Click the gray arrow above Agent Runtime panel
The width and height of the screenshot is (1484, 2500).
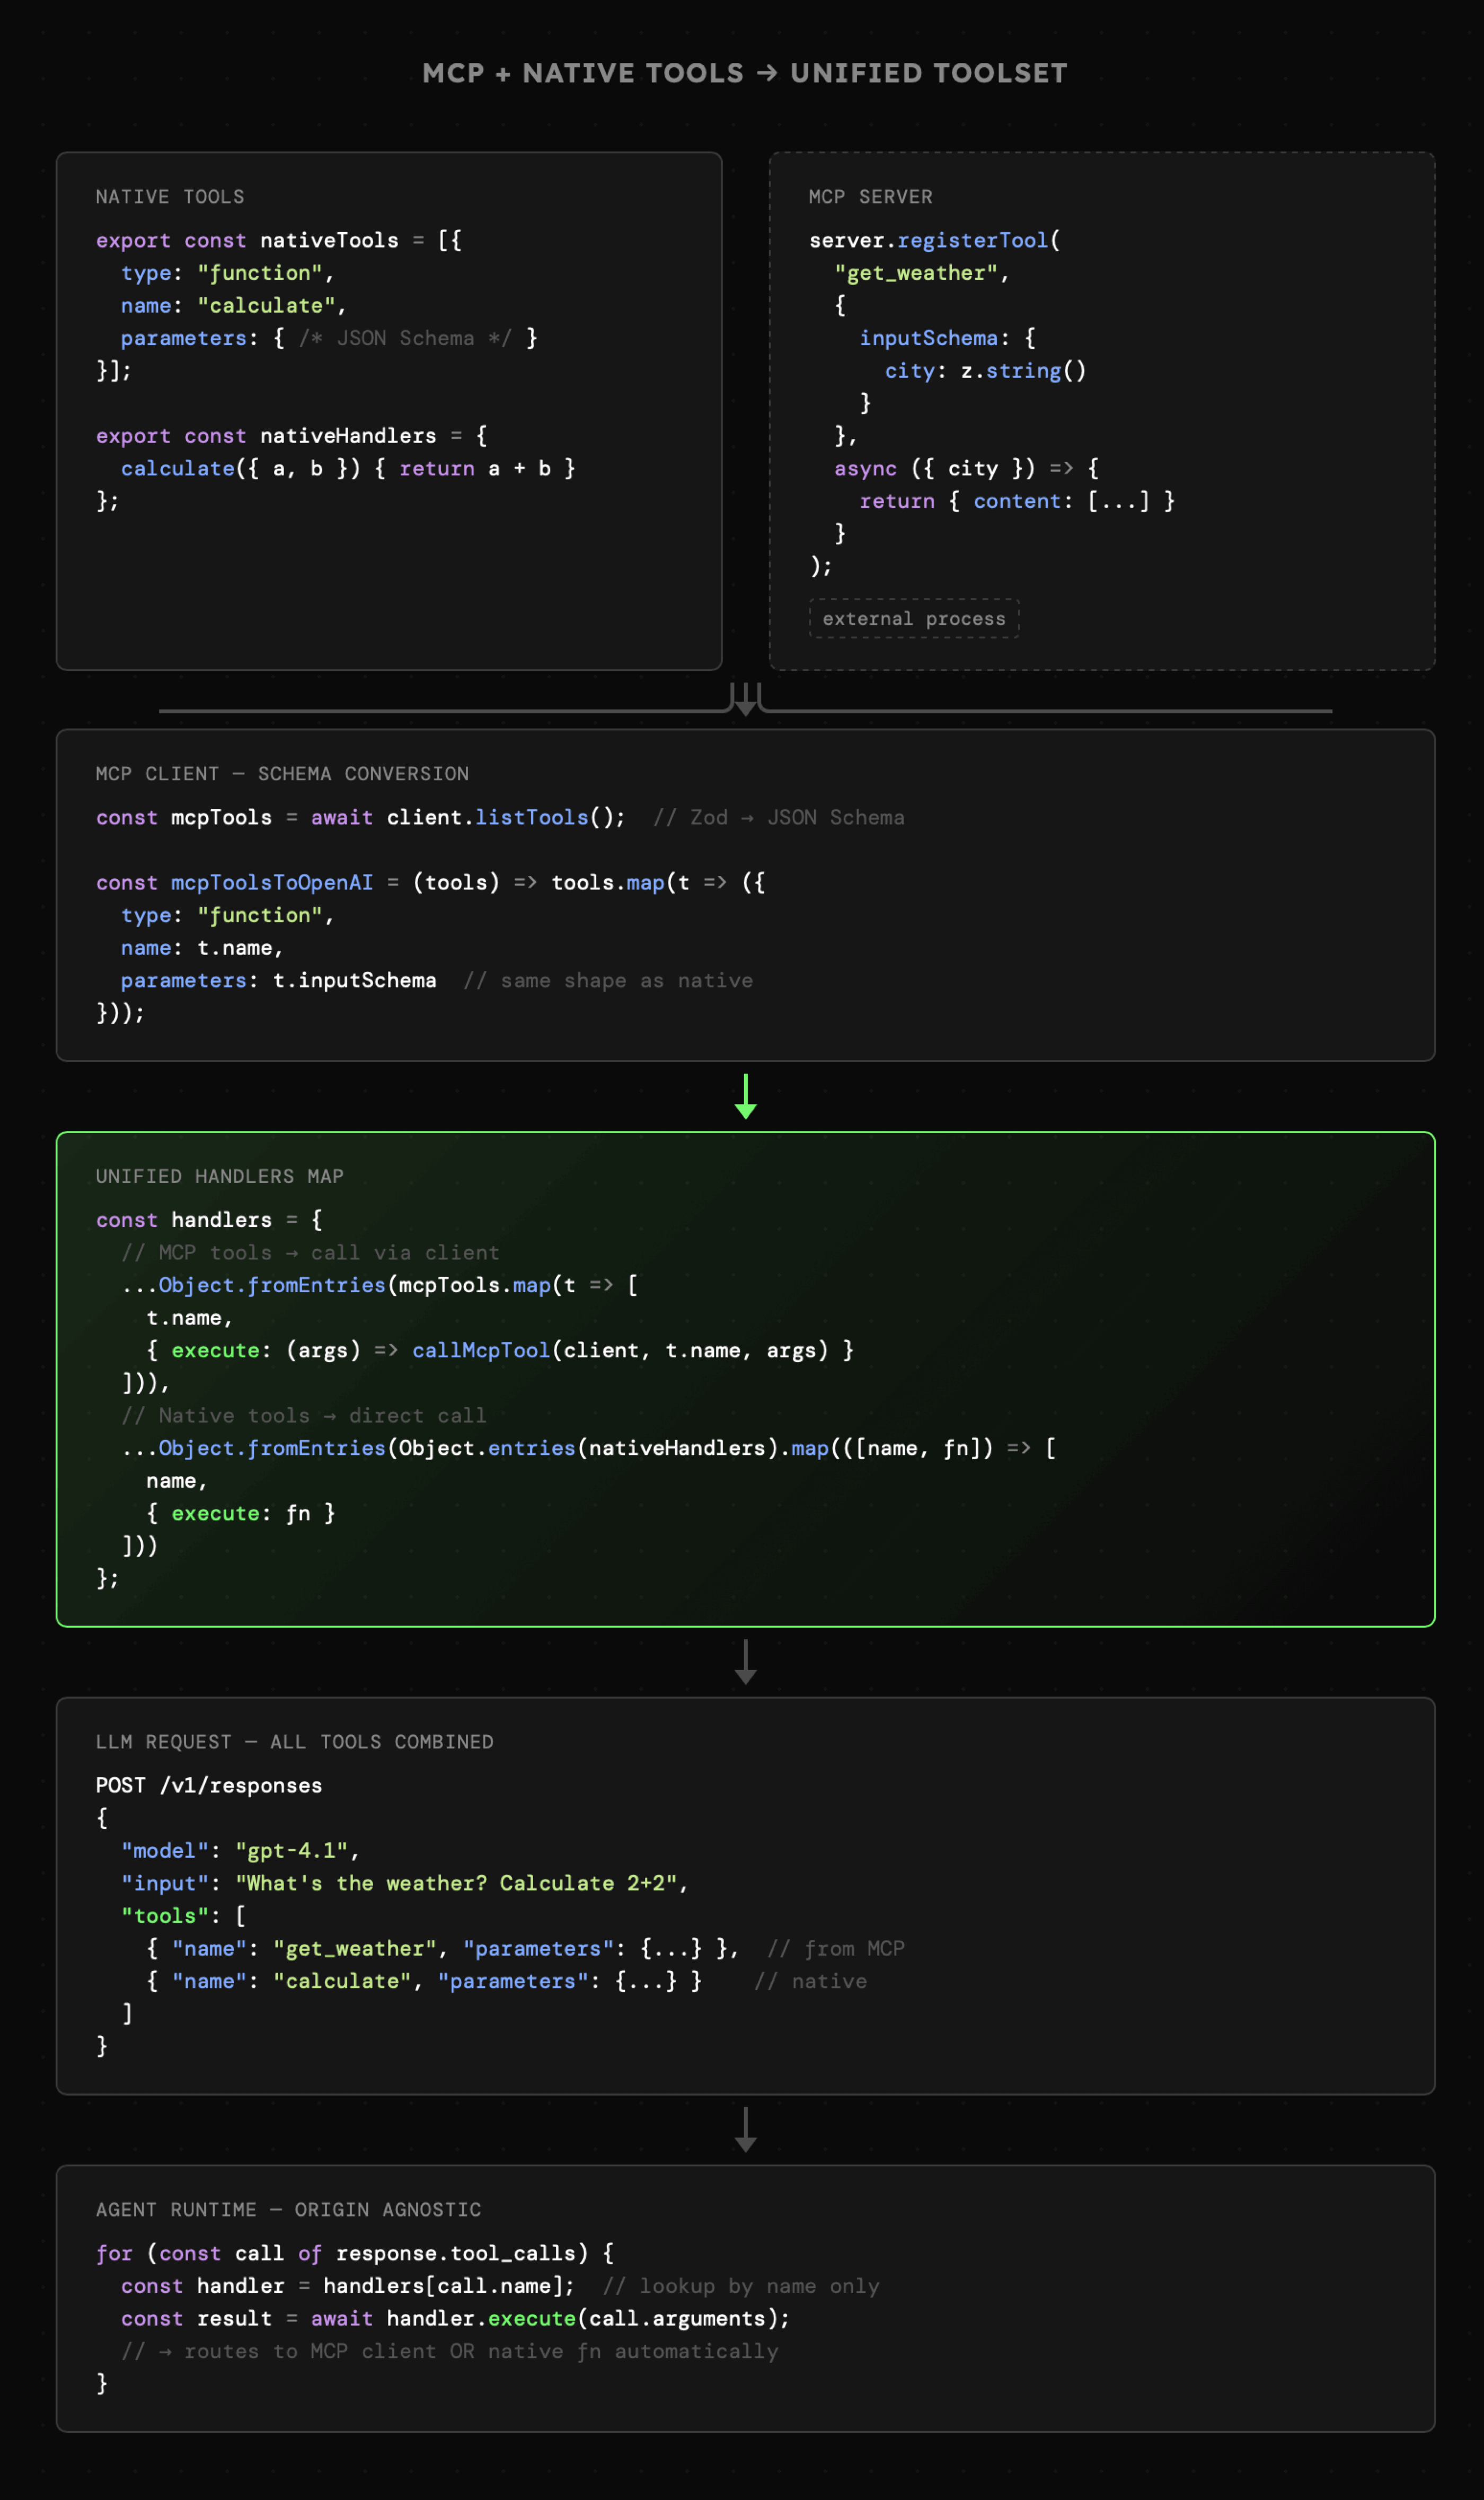point(745,2129)
